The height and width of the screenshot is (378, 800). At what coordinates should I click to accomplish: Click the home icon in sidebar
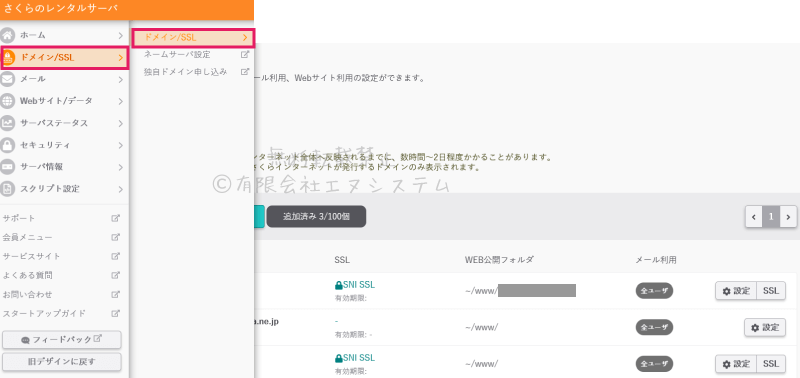(8, 35)
